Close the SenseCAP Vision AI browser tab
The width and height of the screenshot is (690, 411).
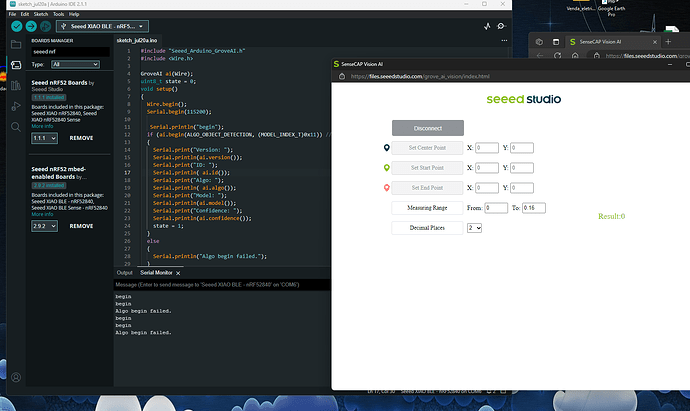(655, 42)
